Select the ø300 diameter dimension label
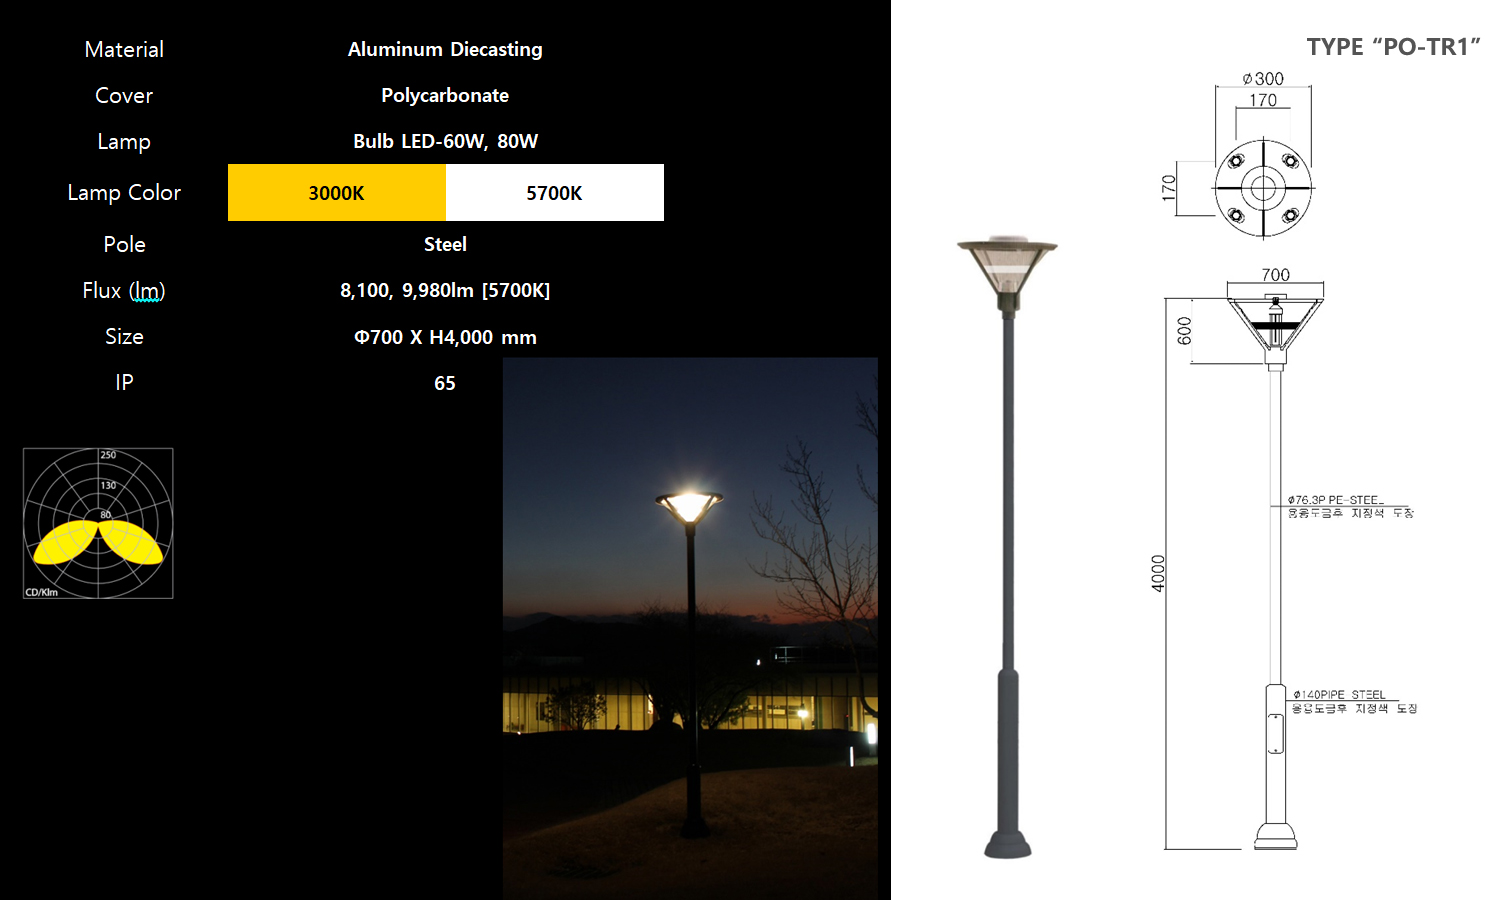Viewport: 1500px width, 900px height. pos(1263,78)
